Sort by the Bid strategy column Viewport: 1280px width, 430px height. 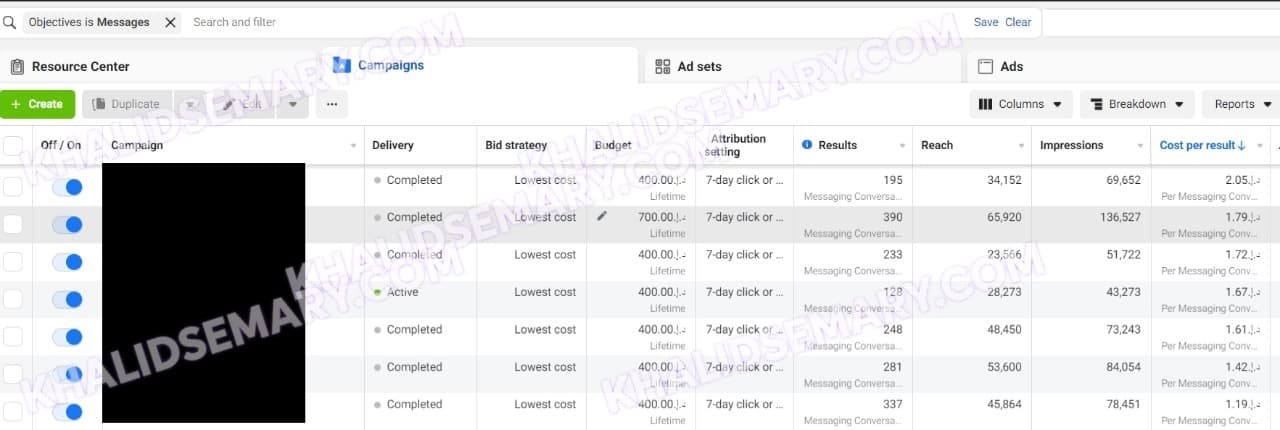click(516, 145)
